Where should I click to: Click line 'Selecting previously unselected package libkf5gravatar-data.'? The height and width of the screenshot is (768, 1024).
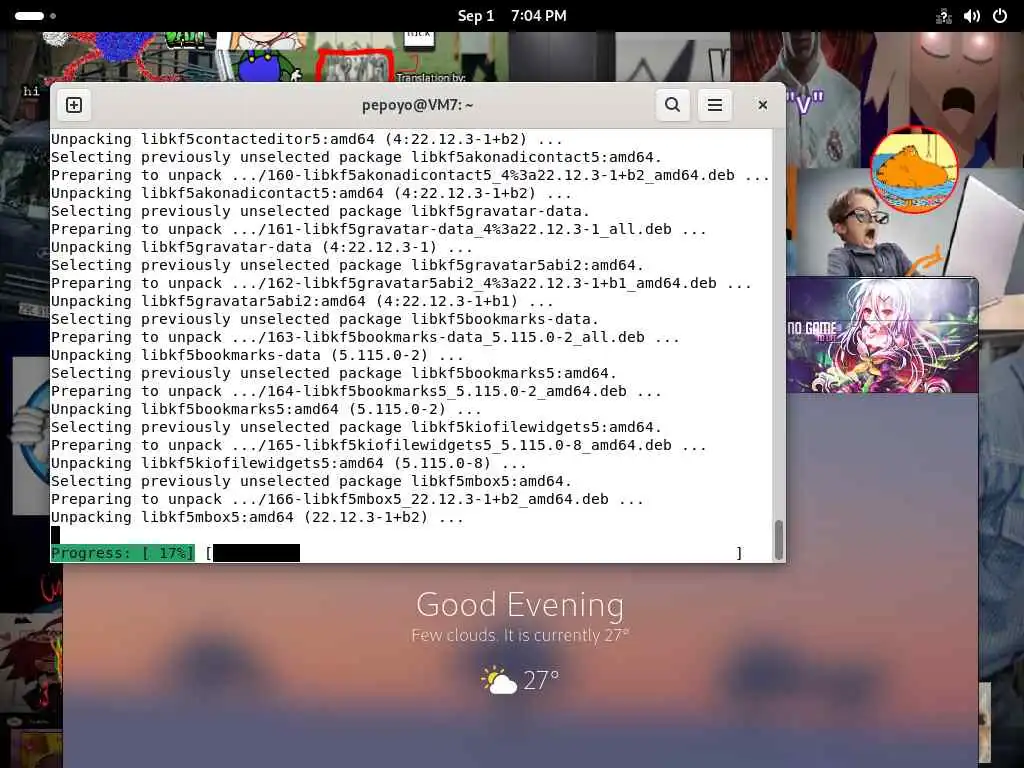(320, 211)
